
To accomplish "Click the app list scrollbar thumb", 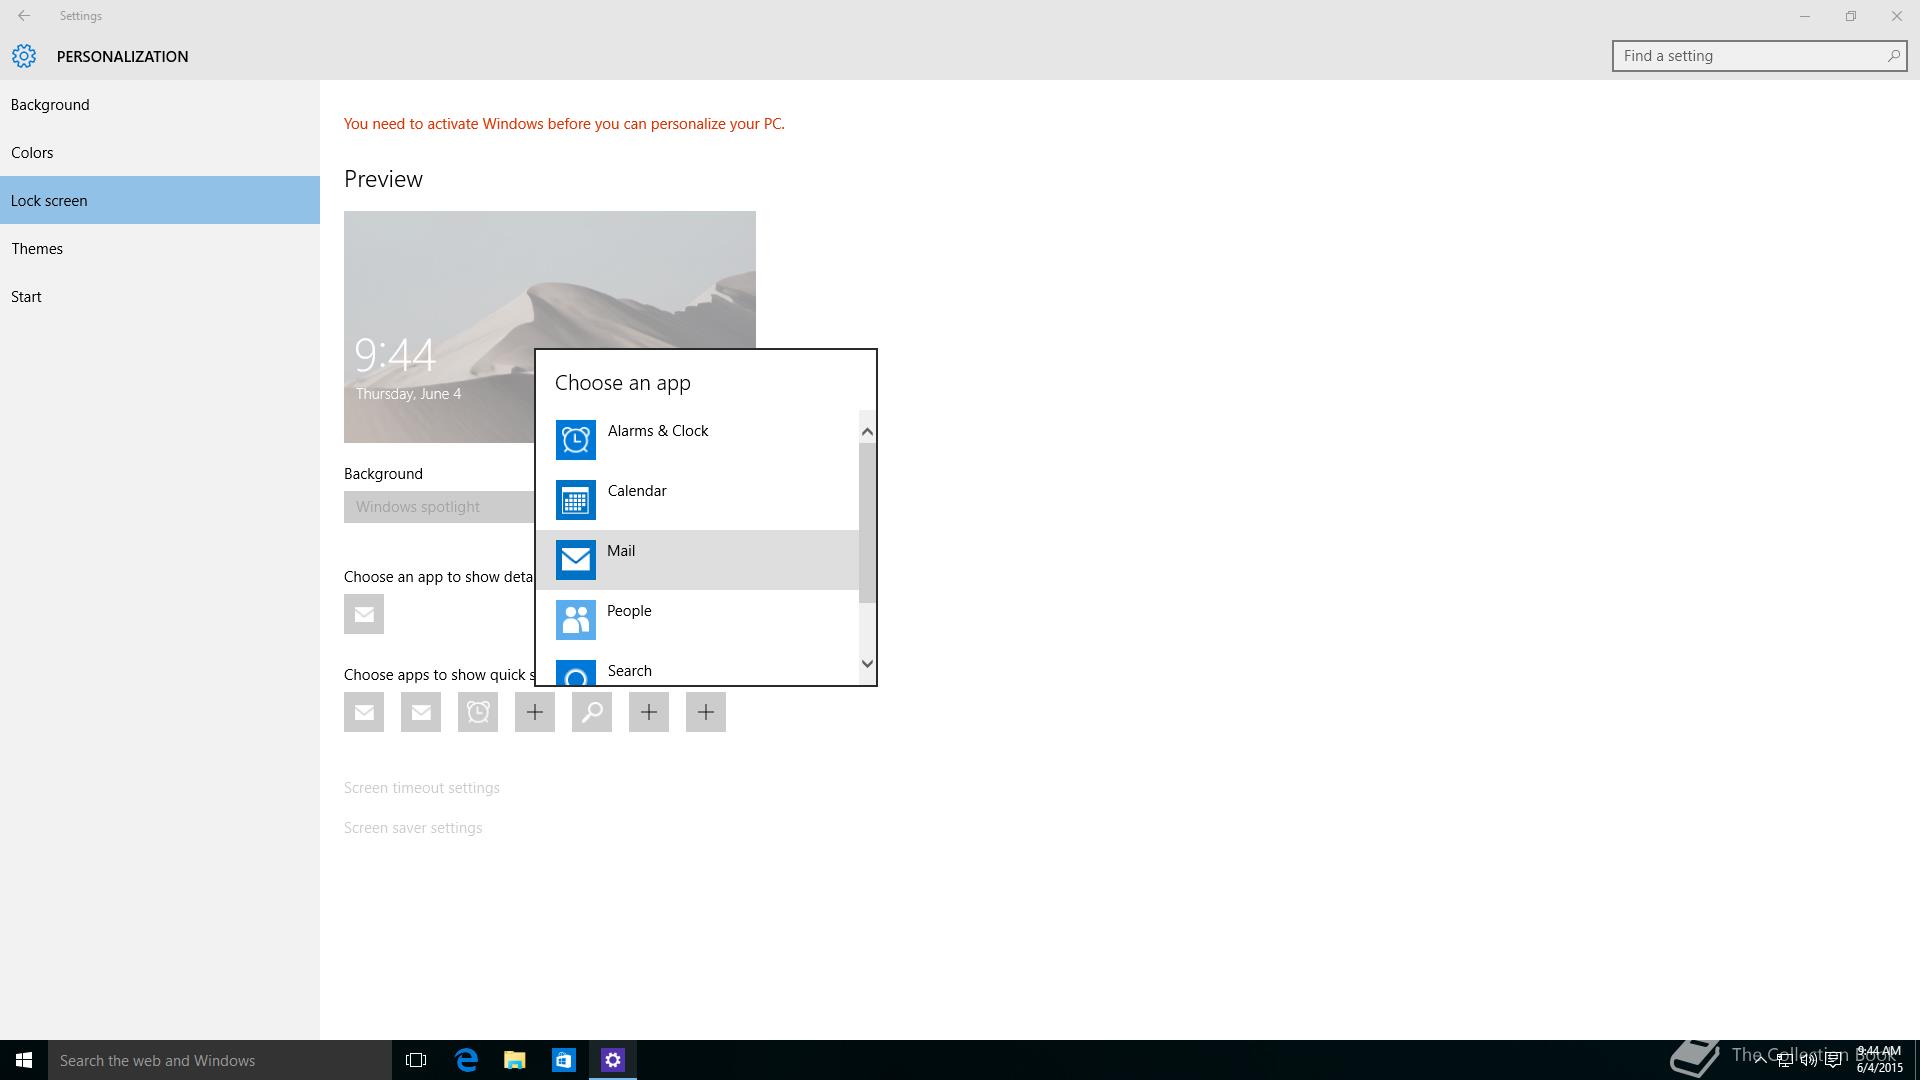I will point(867,522).
